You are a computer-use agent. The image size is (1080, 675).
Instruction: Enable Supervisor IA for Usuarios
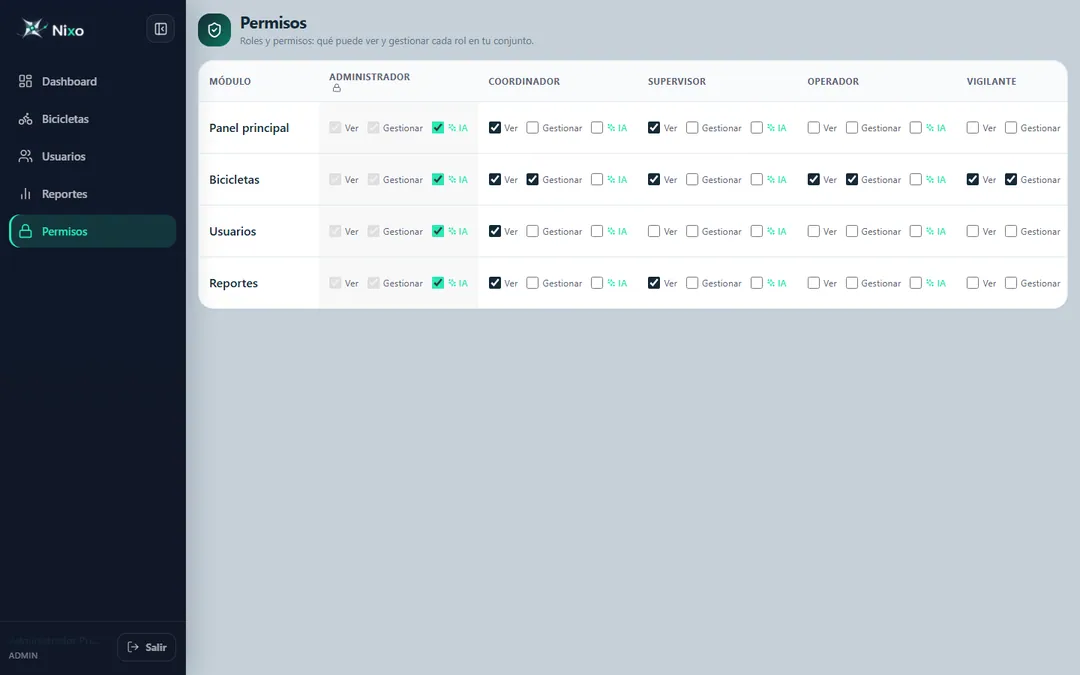[757, 231]
